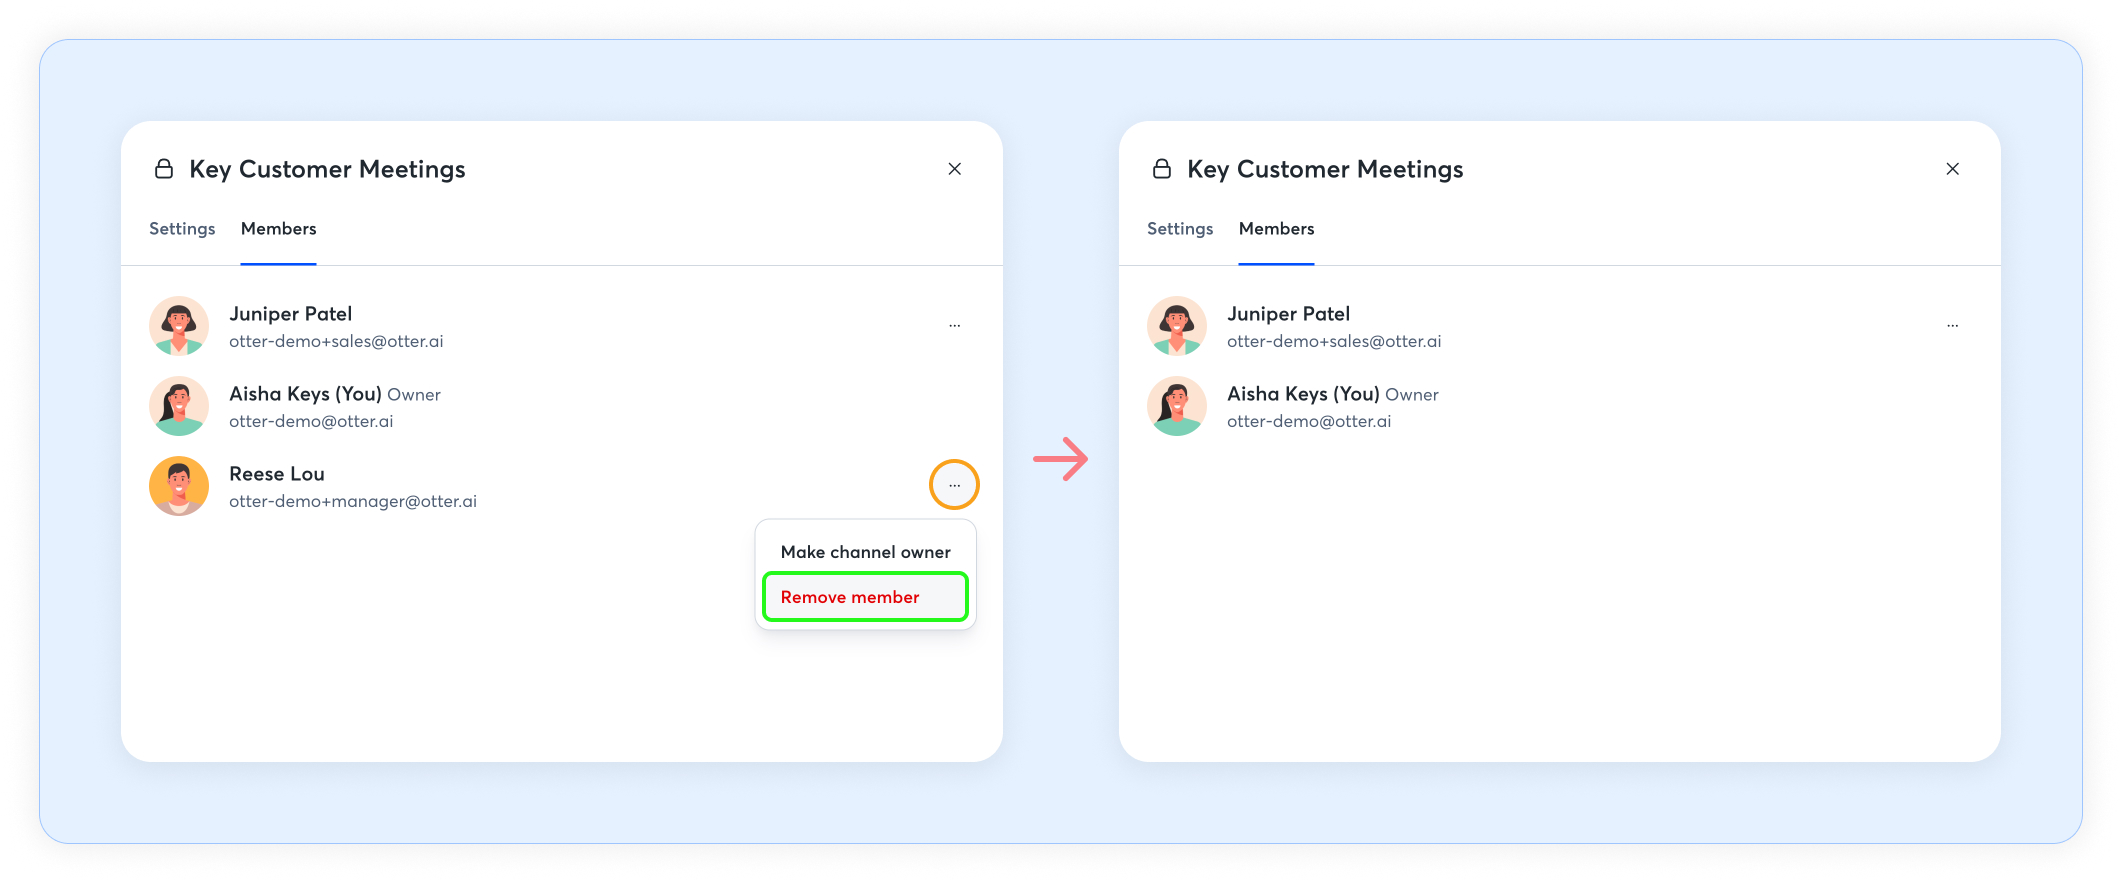Open Reese Lou's three-dot options menu

(x=954, y=485)
